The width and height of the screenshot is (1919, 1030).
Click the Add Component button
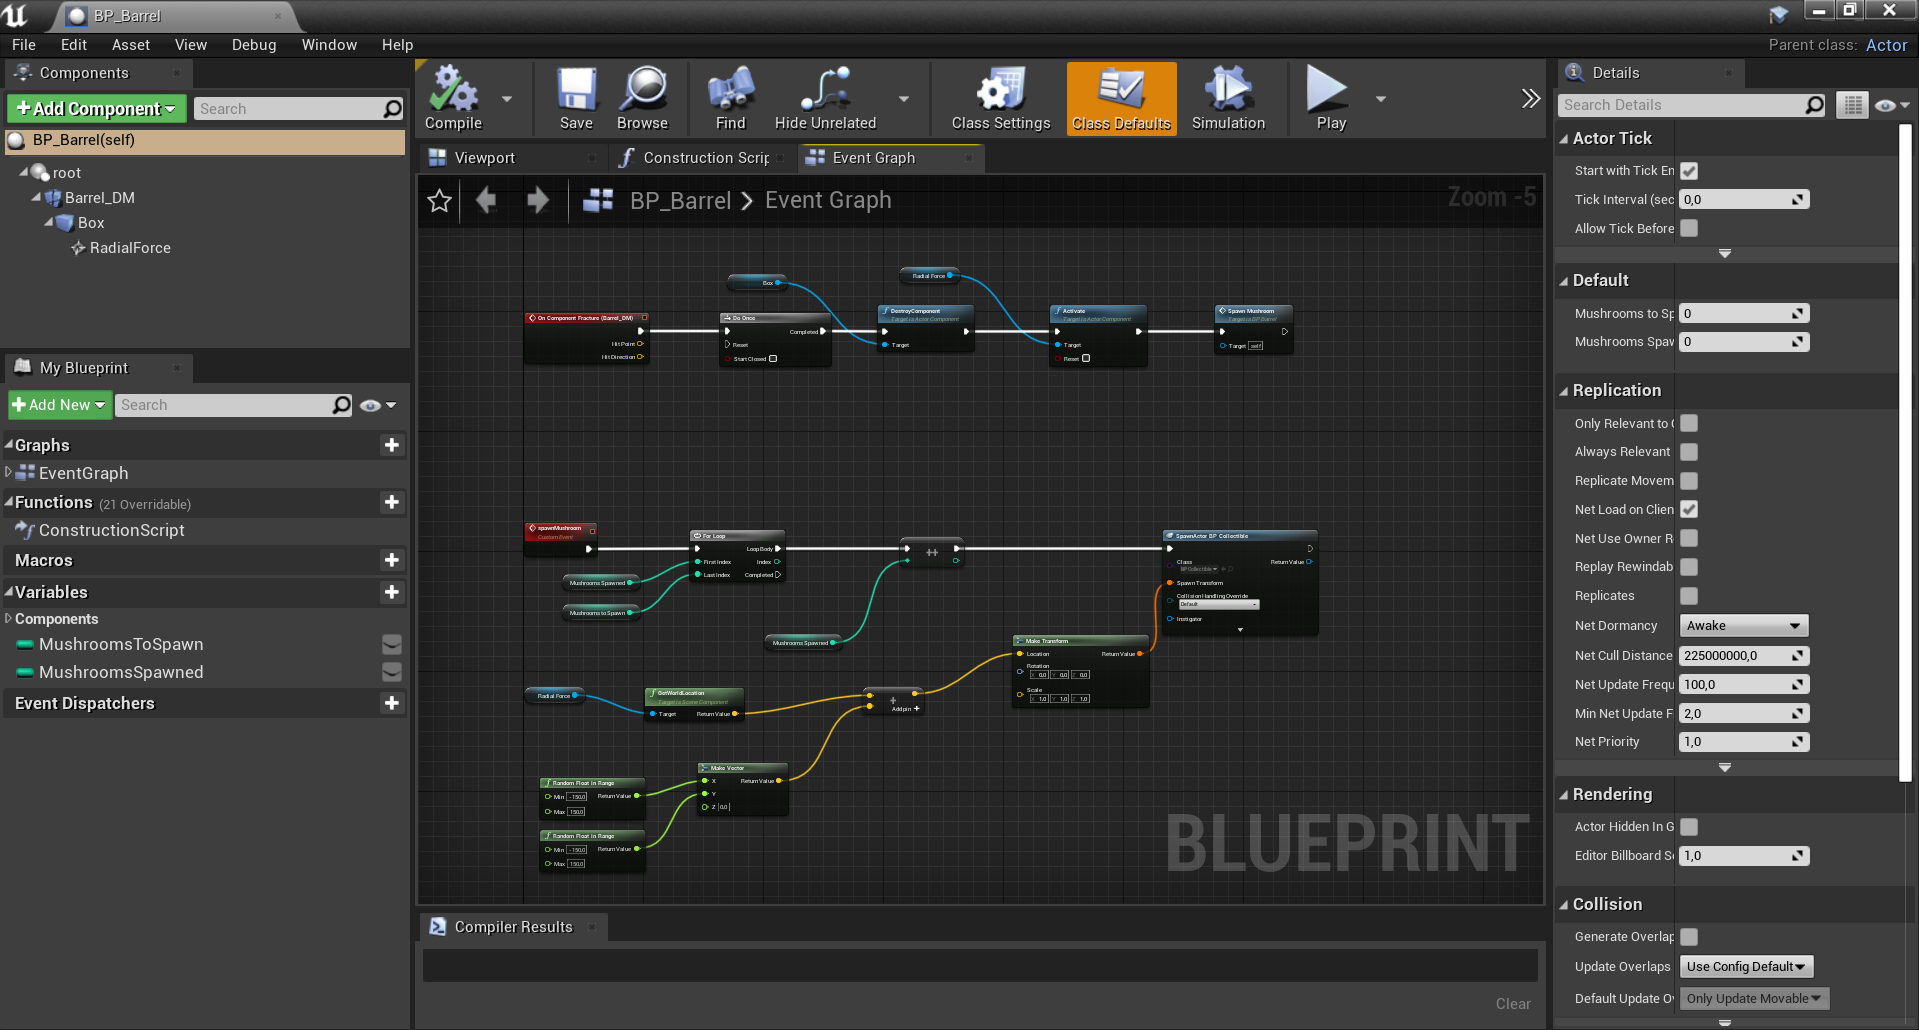pos(97,109)
